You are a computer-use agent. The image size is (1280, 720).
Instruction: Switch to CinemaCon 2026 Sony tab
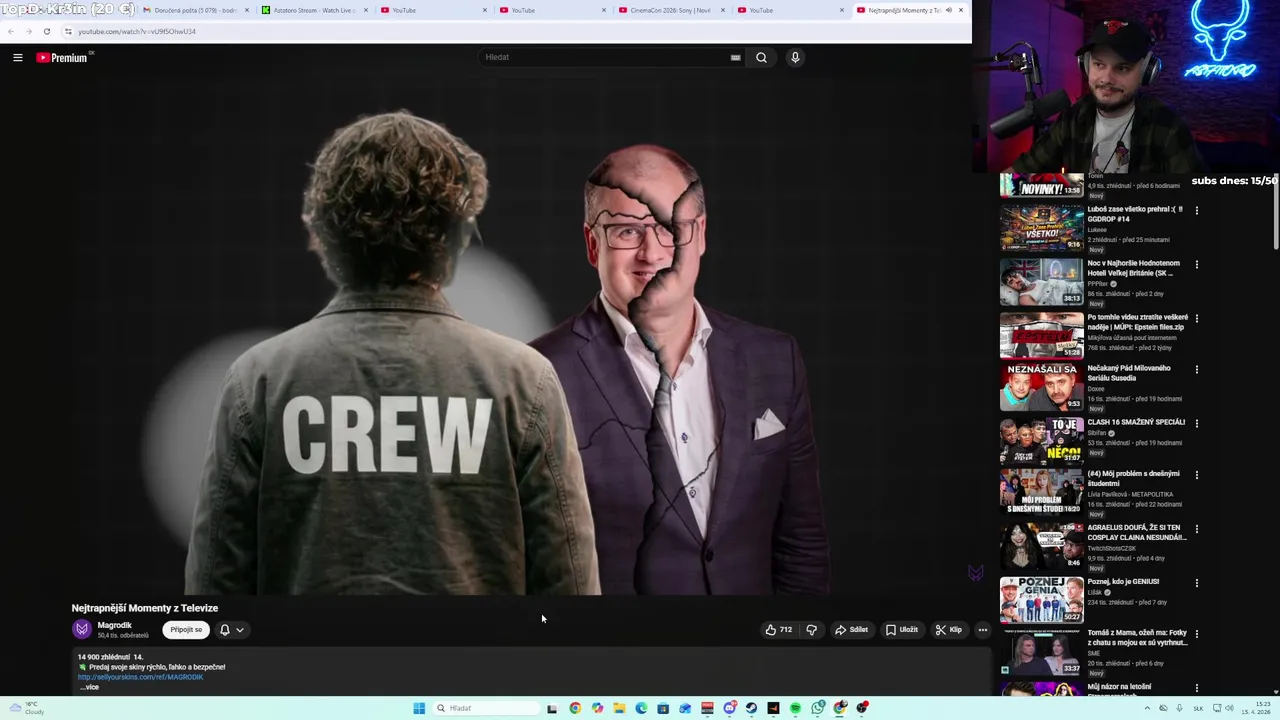671,10
